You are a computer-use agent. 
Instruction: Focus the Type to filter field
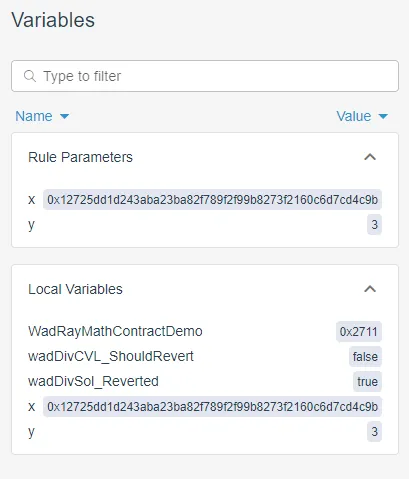click(205, 76)
